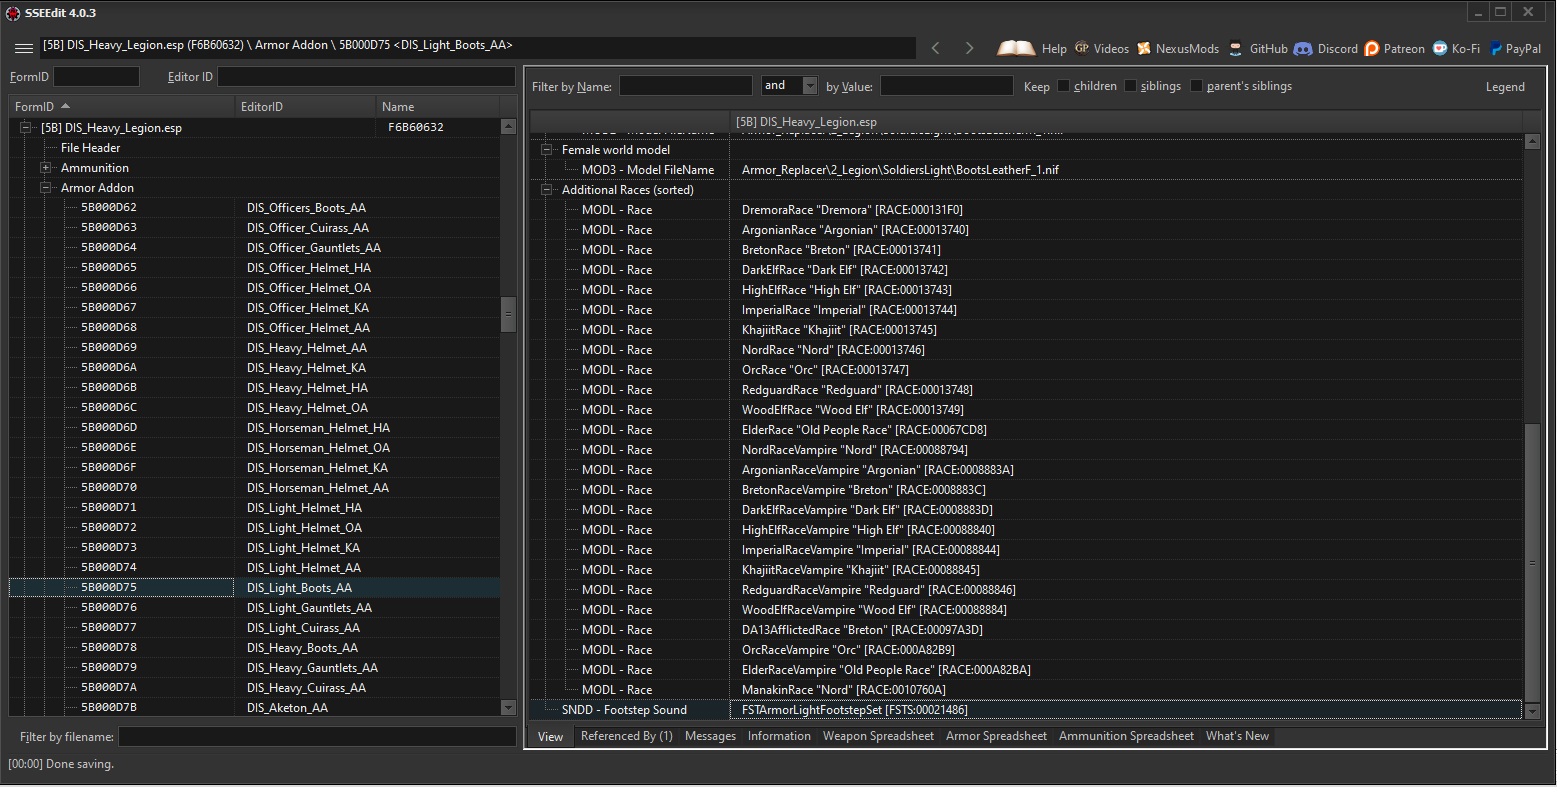Click the filter by Value field
This screenshot has width=1557, height=787.
pyautogui.click(x=947, y=86)
